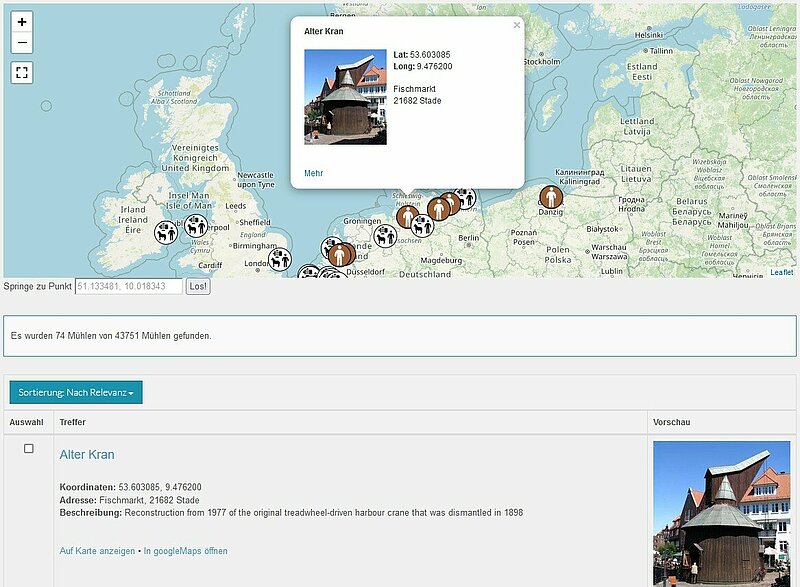Viewport: 800px width, 587px height.
Task: Click the white animal marker in Ireland
Action: click(x=166, y=232)
